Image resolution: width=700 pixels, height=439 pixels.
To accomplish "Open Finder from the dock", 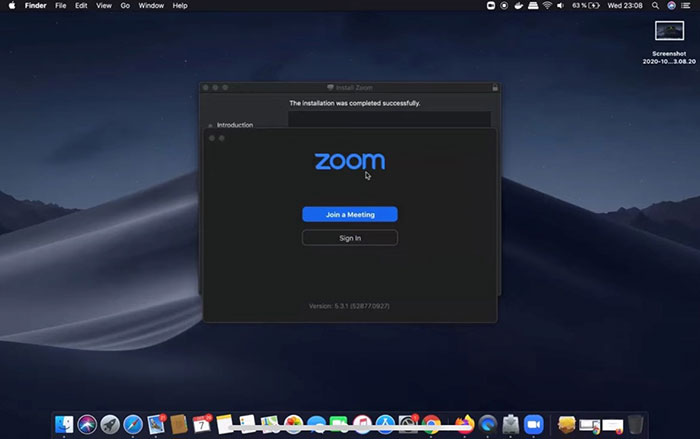I will [64, 424].
